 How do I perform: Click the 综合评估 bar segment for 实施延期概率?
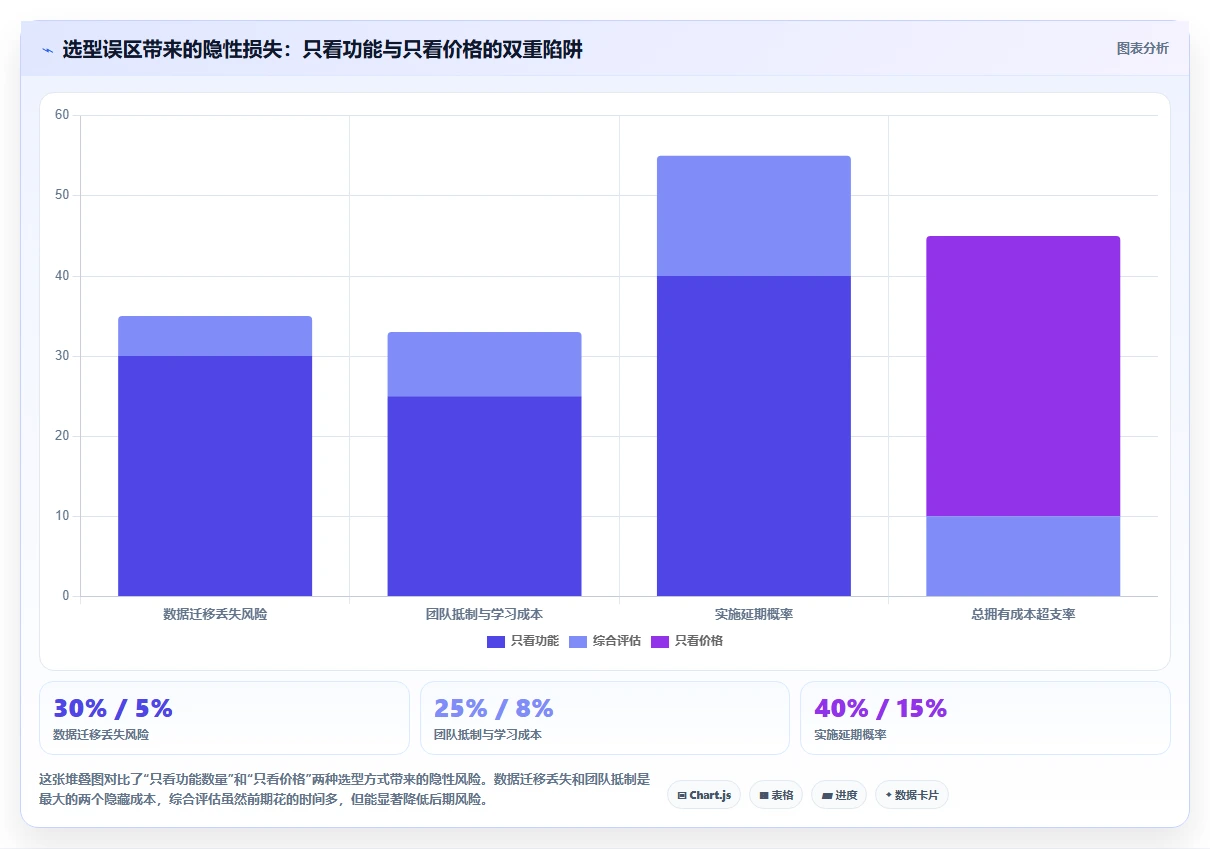click(754, 216)
